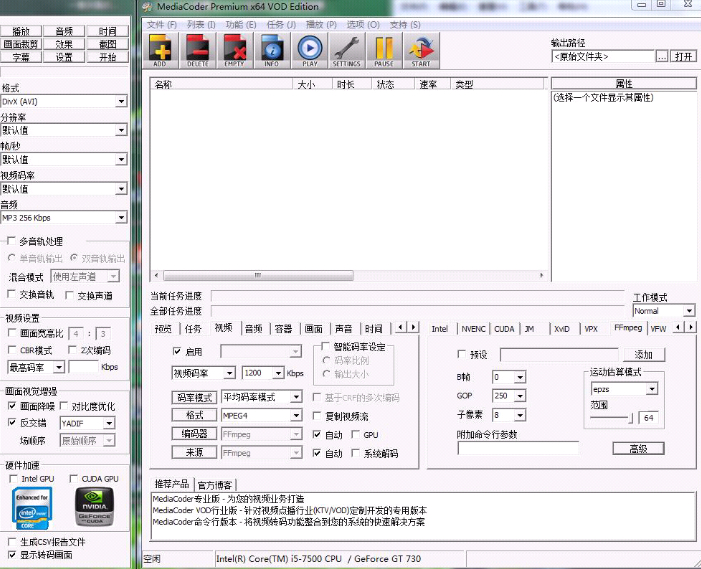Click the EMPTY list toolbar icon

pyautogui.click(x=235, y=50)
